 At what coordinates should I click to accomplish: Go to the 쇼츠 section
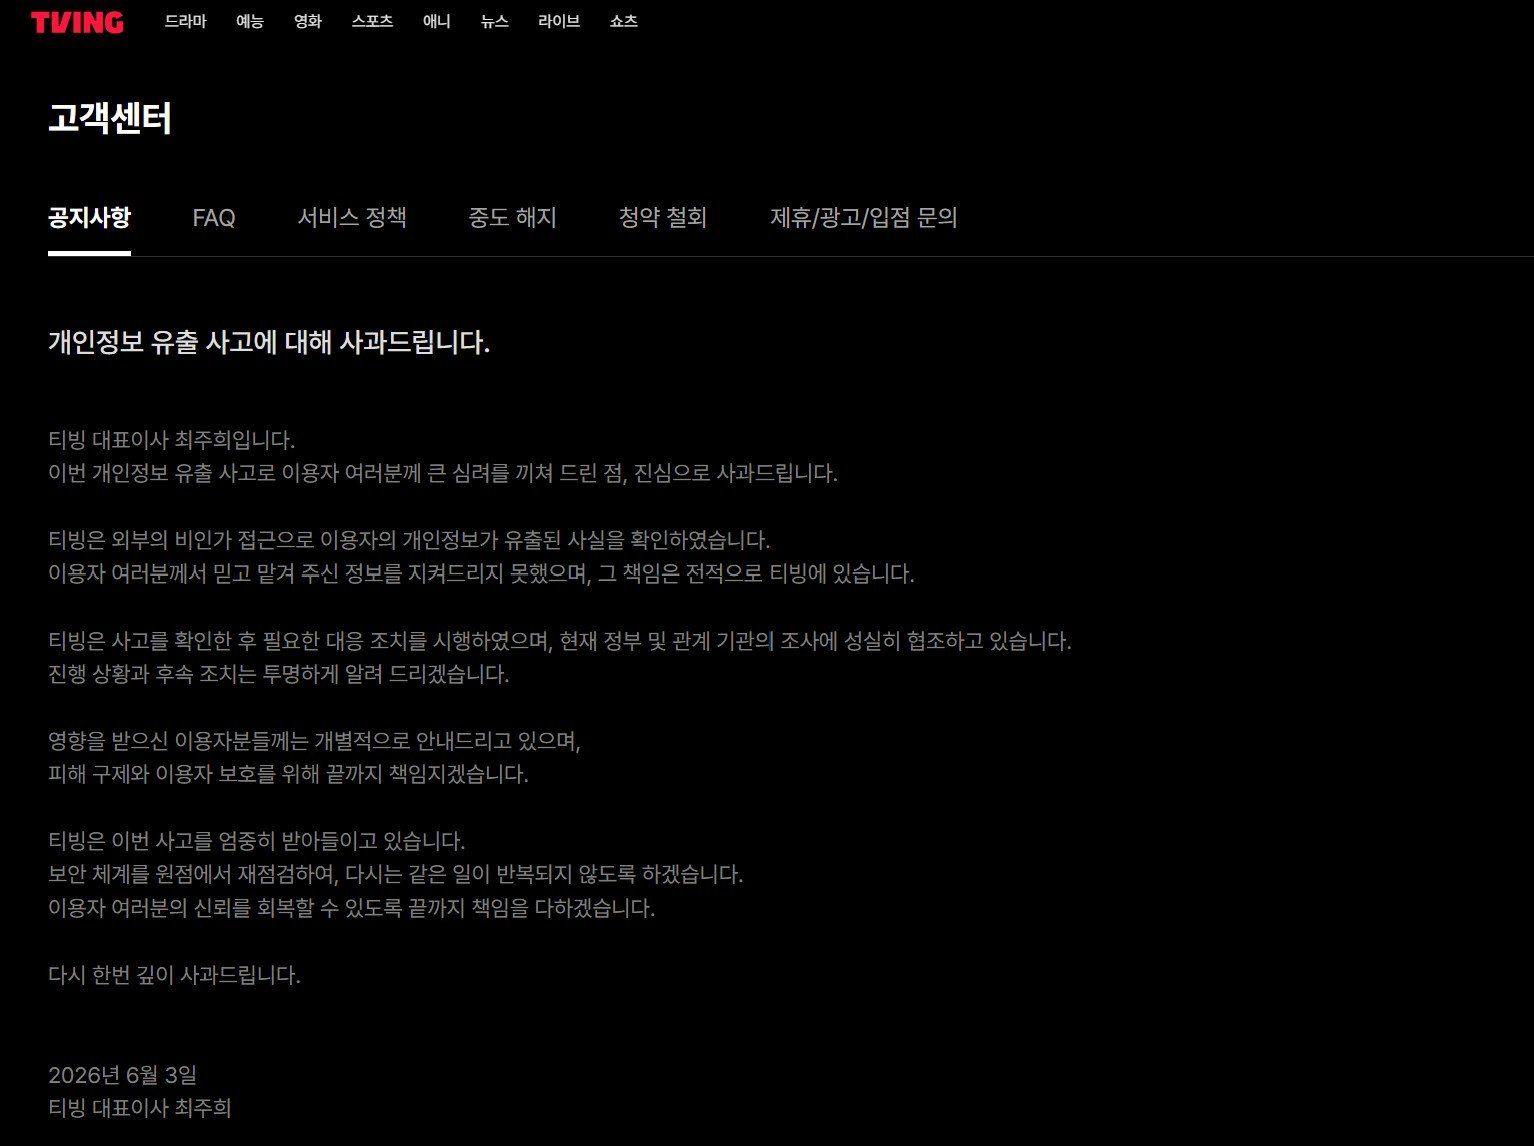pos(624,21)
